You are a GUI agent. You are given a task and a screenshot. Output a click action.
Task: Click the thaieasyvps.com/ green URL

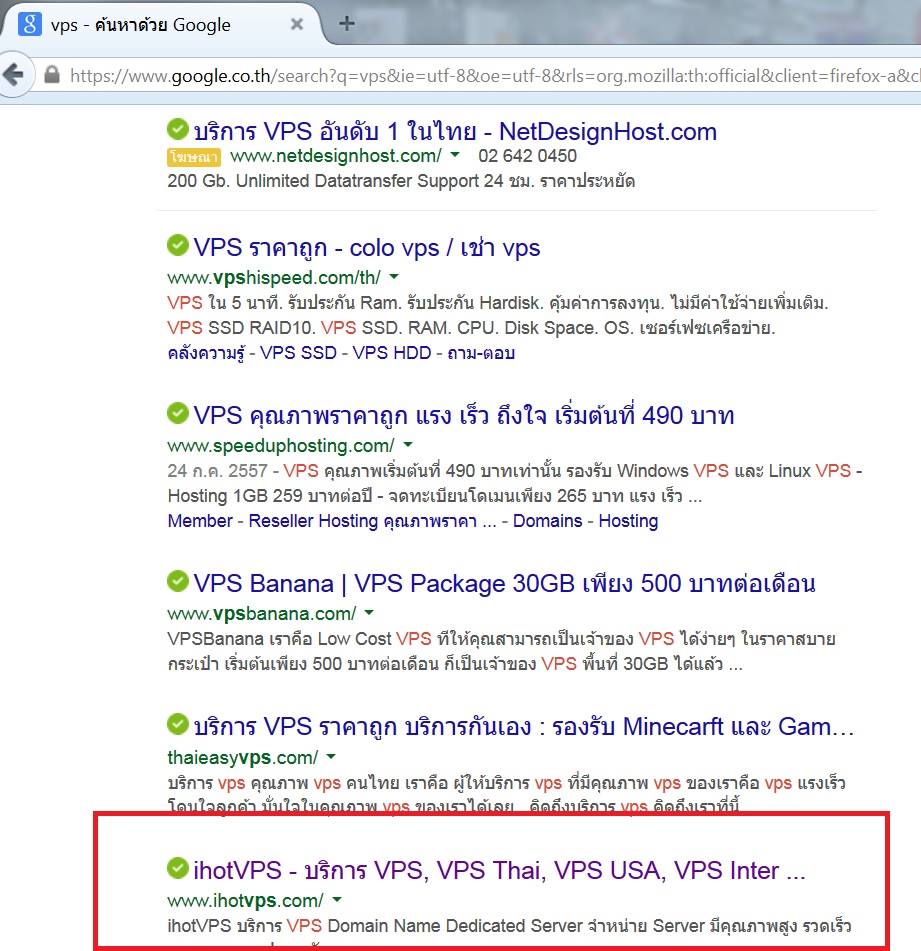(243, 758)
